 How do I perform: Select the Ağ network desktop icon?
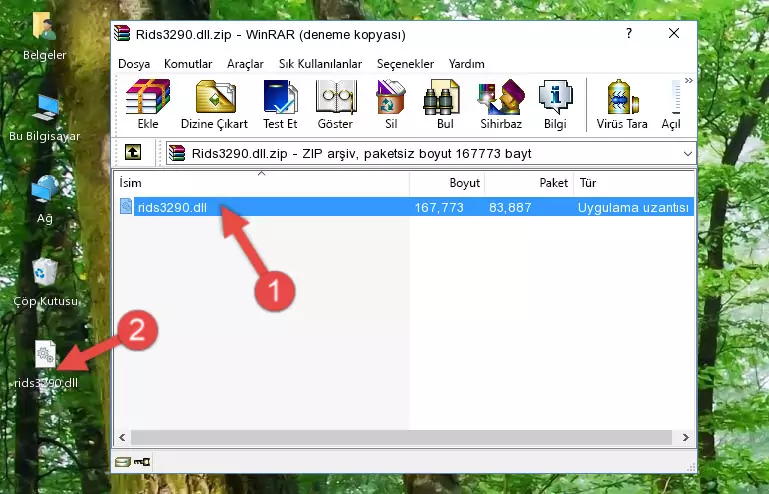45,200
